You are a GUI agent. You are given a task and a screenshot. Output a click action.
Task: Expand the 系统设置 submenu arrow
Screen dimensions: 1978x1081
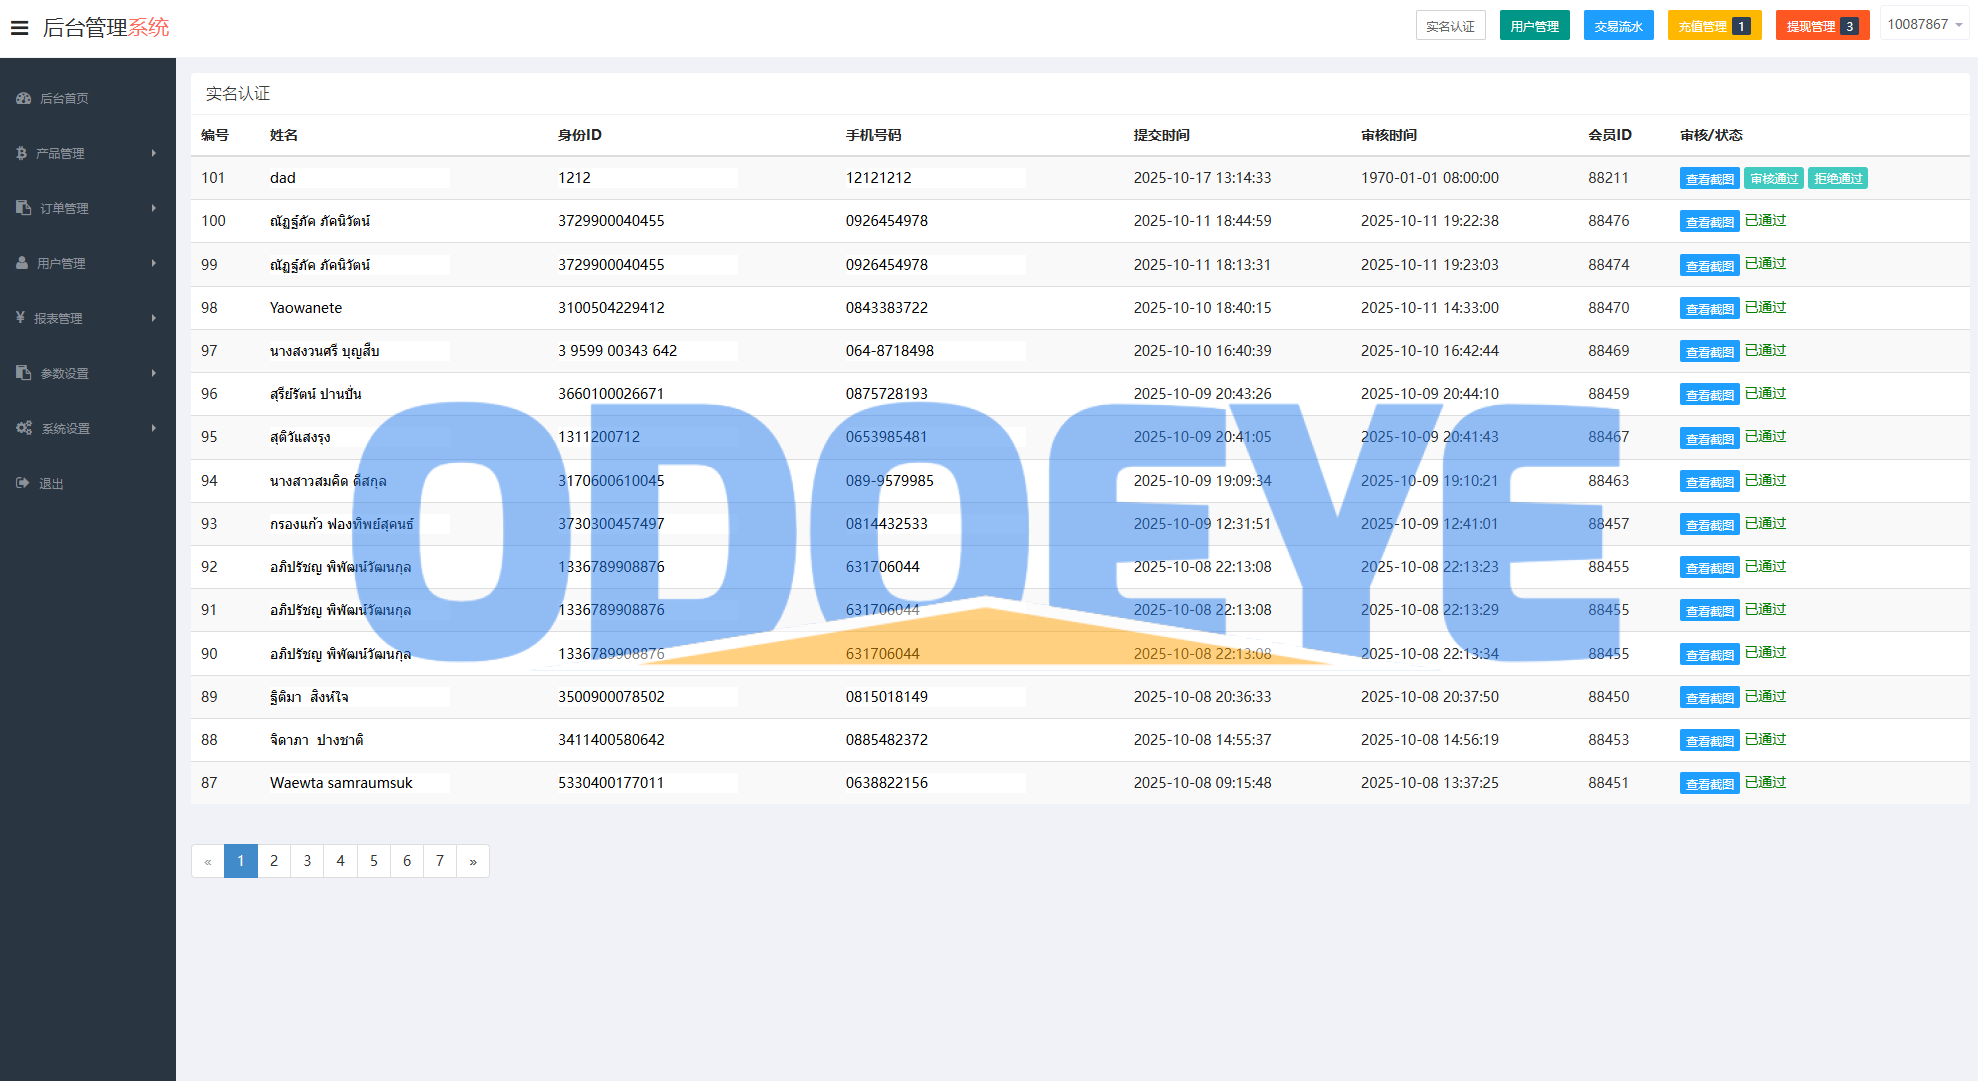[153, 428]
